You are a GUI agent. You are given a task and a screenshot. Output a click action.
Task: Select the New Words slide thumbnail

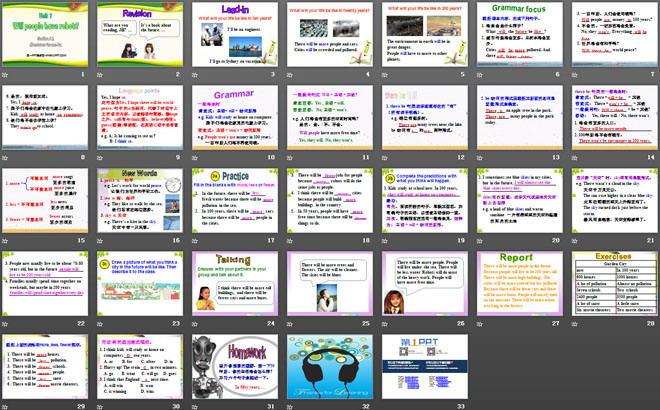point(140,201)
